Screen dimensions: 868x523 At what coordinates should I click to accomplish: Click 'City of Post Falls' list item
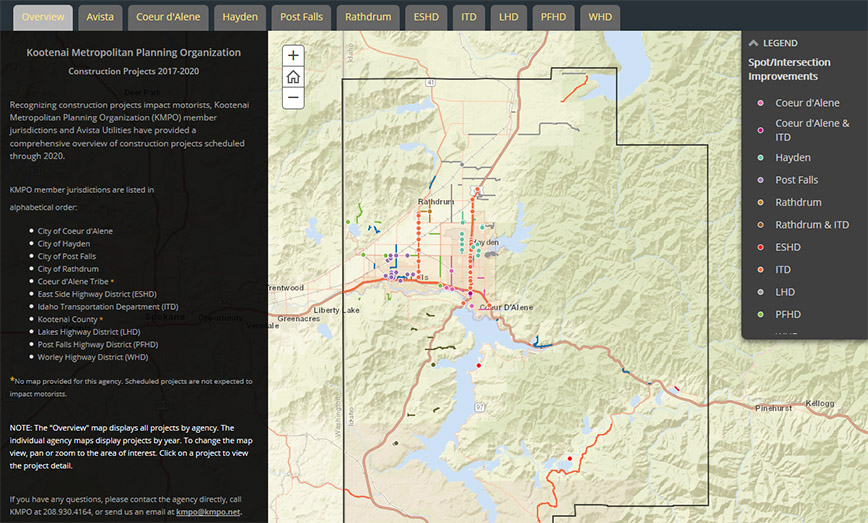coord(66,256)
